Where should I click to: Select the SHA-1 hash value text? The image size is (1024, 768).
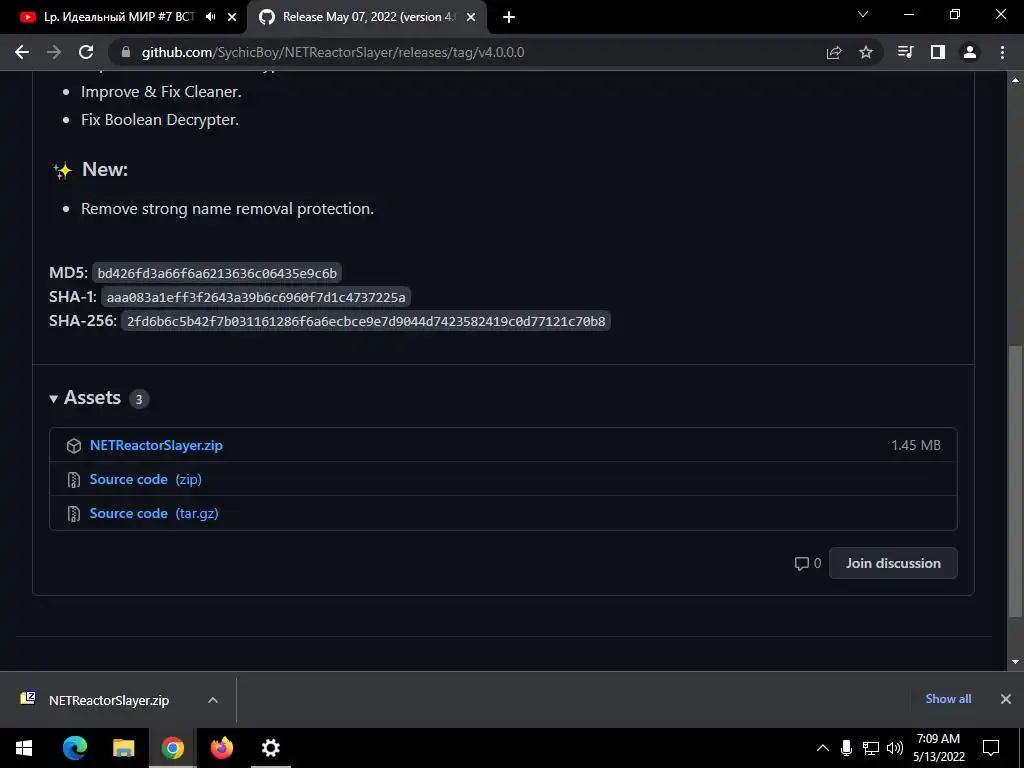[256, 297]
